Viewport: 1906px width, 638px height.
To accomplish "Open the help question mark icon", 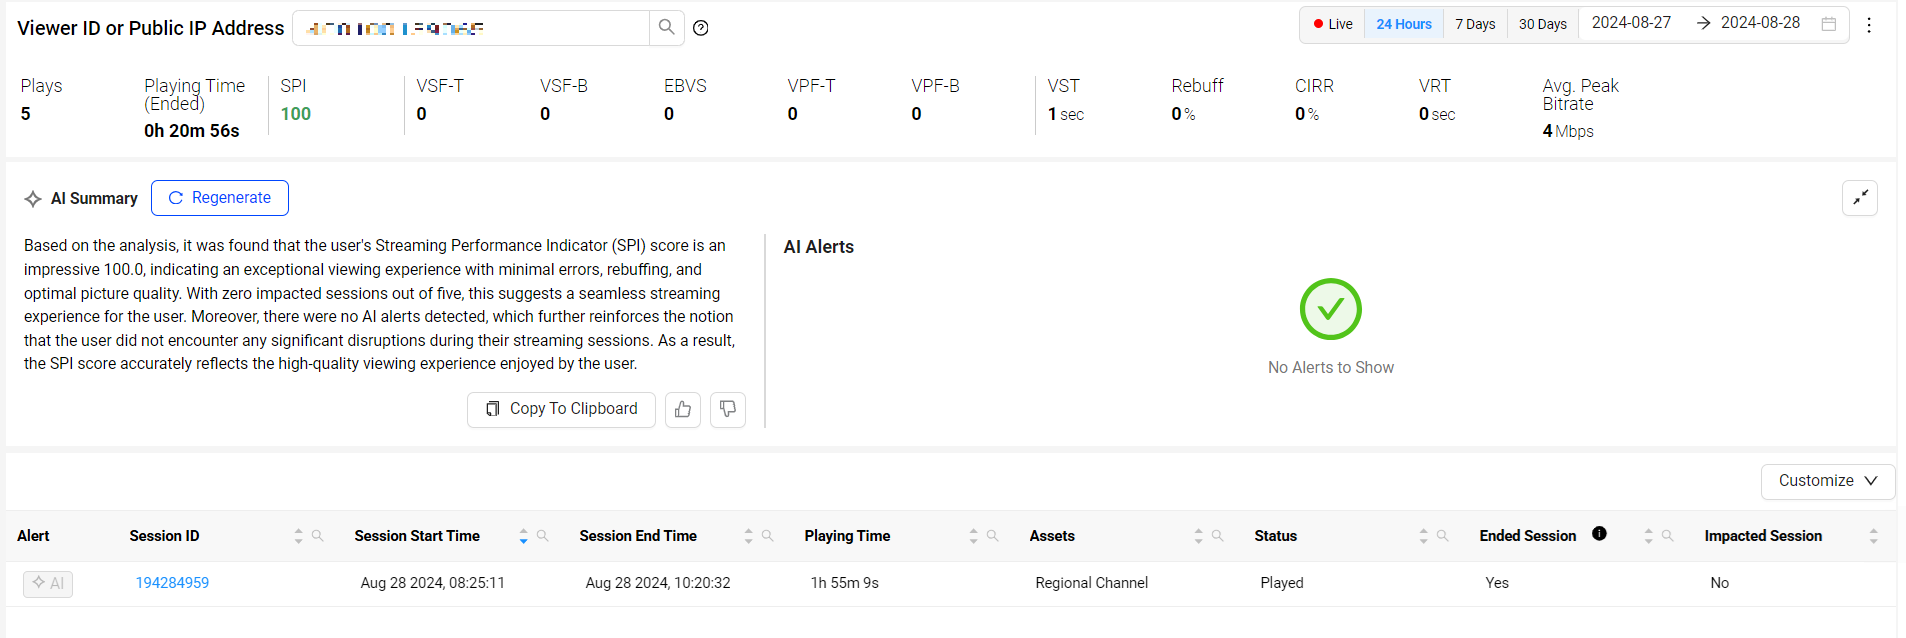I will tap(701, 28).
